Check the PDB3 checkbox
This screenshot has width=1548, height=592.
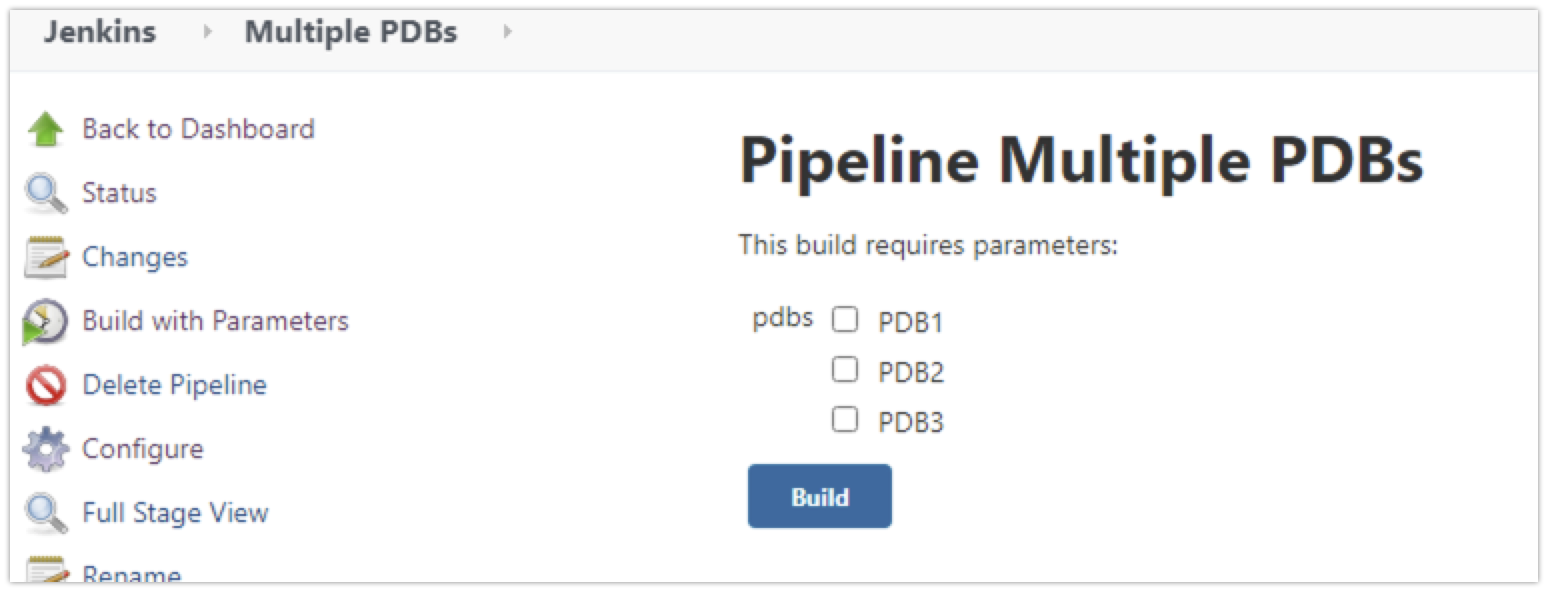pos(845,420)
